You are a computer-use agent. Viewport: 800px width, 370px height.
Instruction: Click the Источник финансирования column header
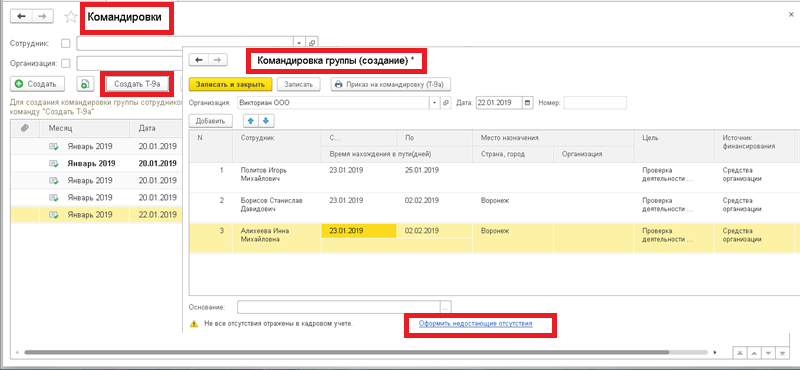pyautogui.click(x=756, y=146)
